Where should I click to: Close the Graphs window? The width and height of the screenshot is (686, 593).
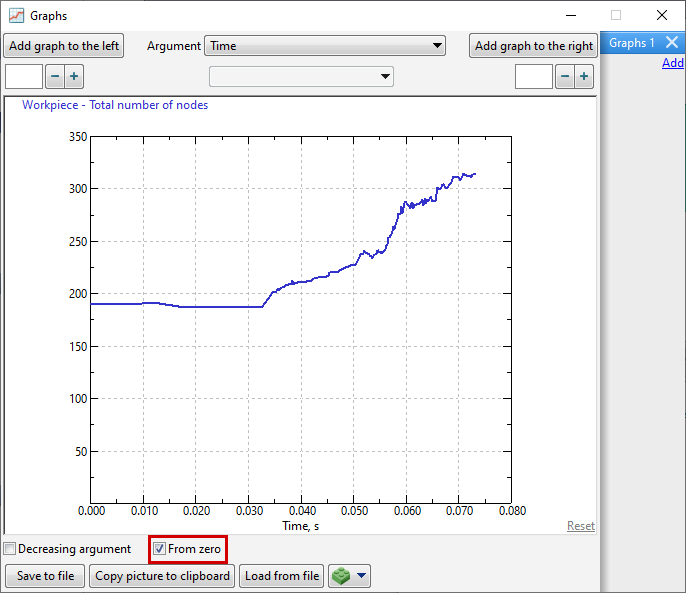click(662, 15)
